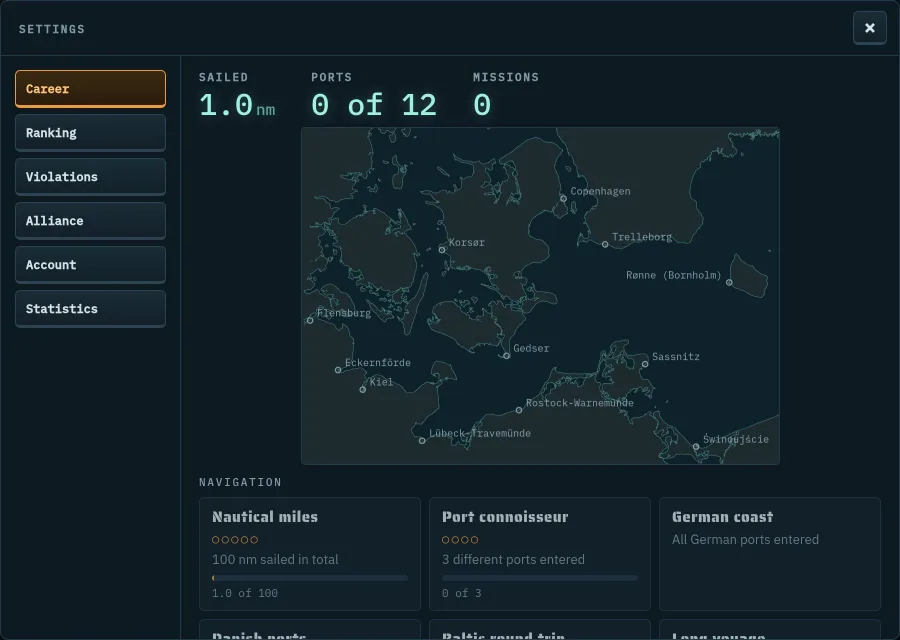Open the Nautical miles achievement card

pos(310,554)
